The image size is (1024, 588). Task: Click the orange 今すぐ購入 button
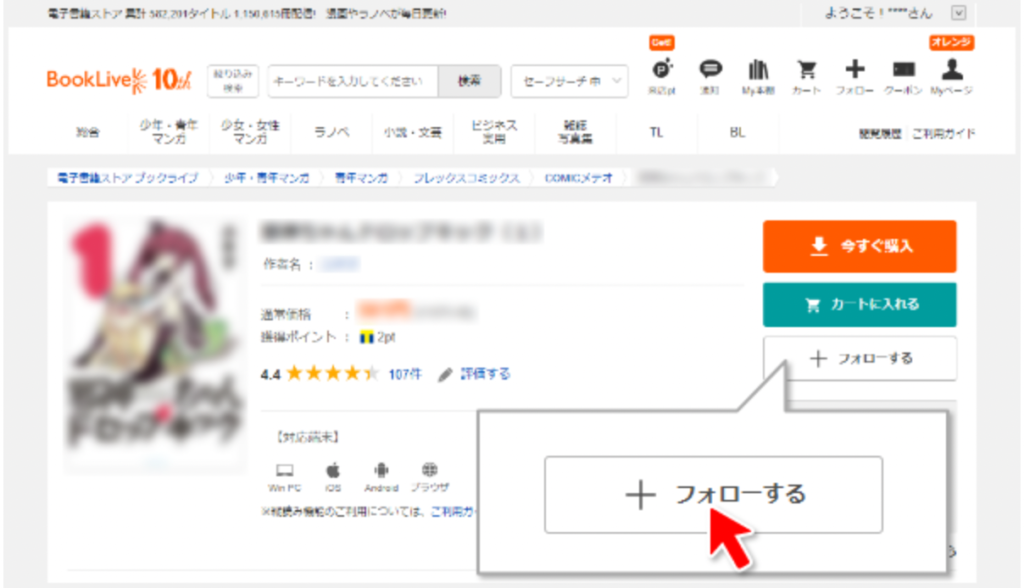pos(859,246)
